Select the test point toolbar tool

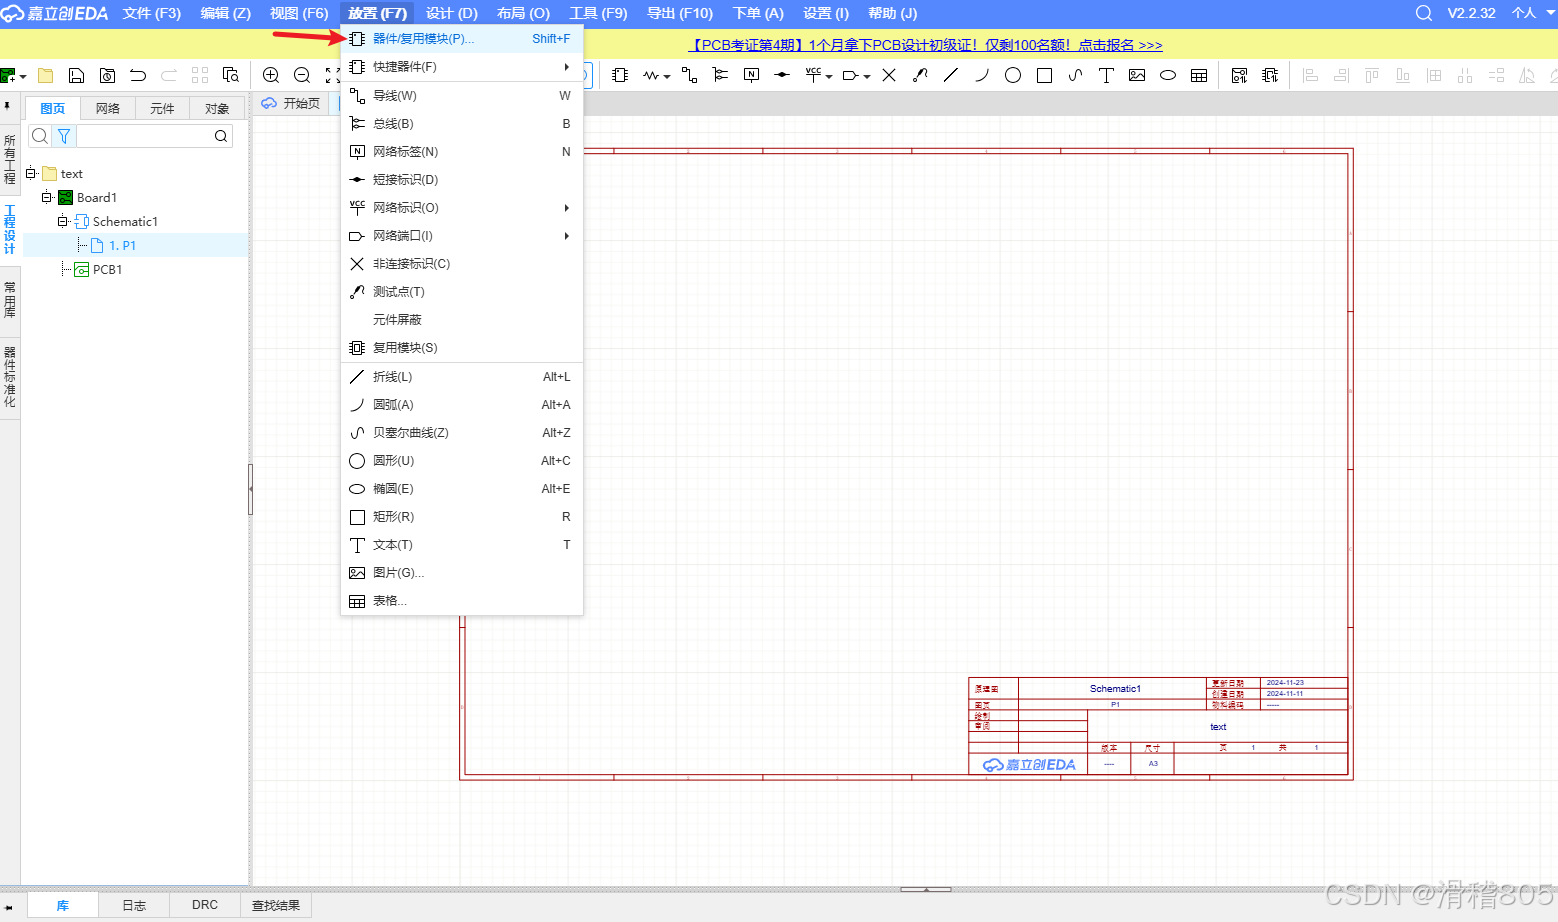click(x=920, y=75)
